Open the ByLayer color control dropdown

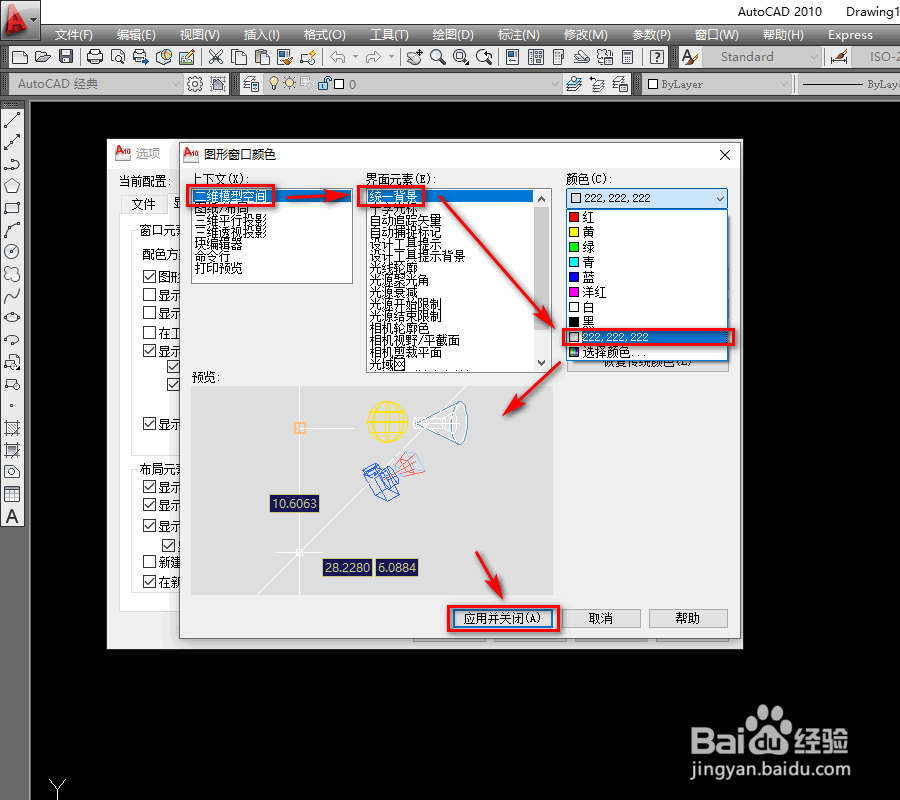(717, 84)
